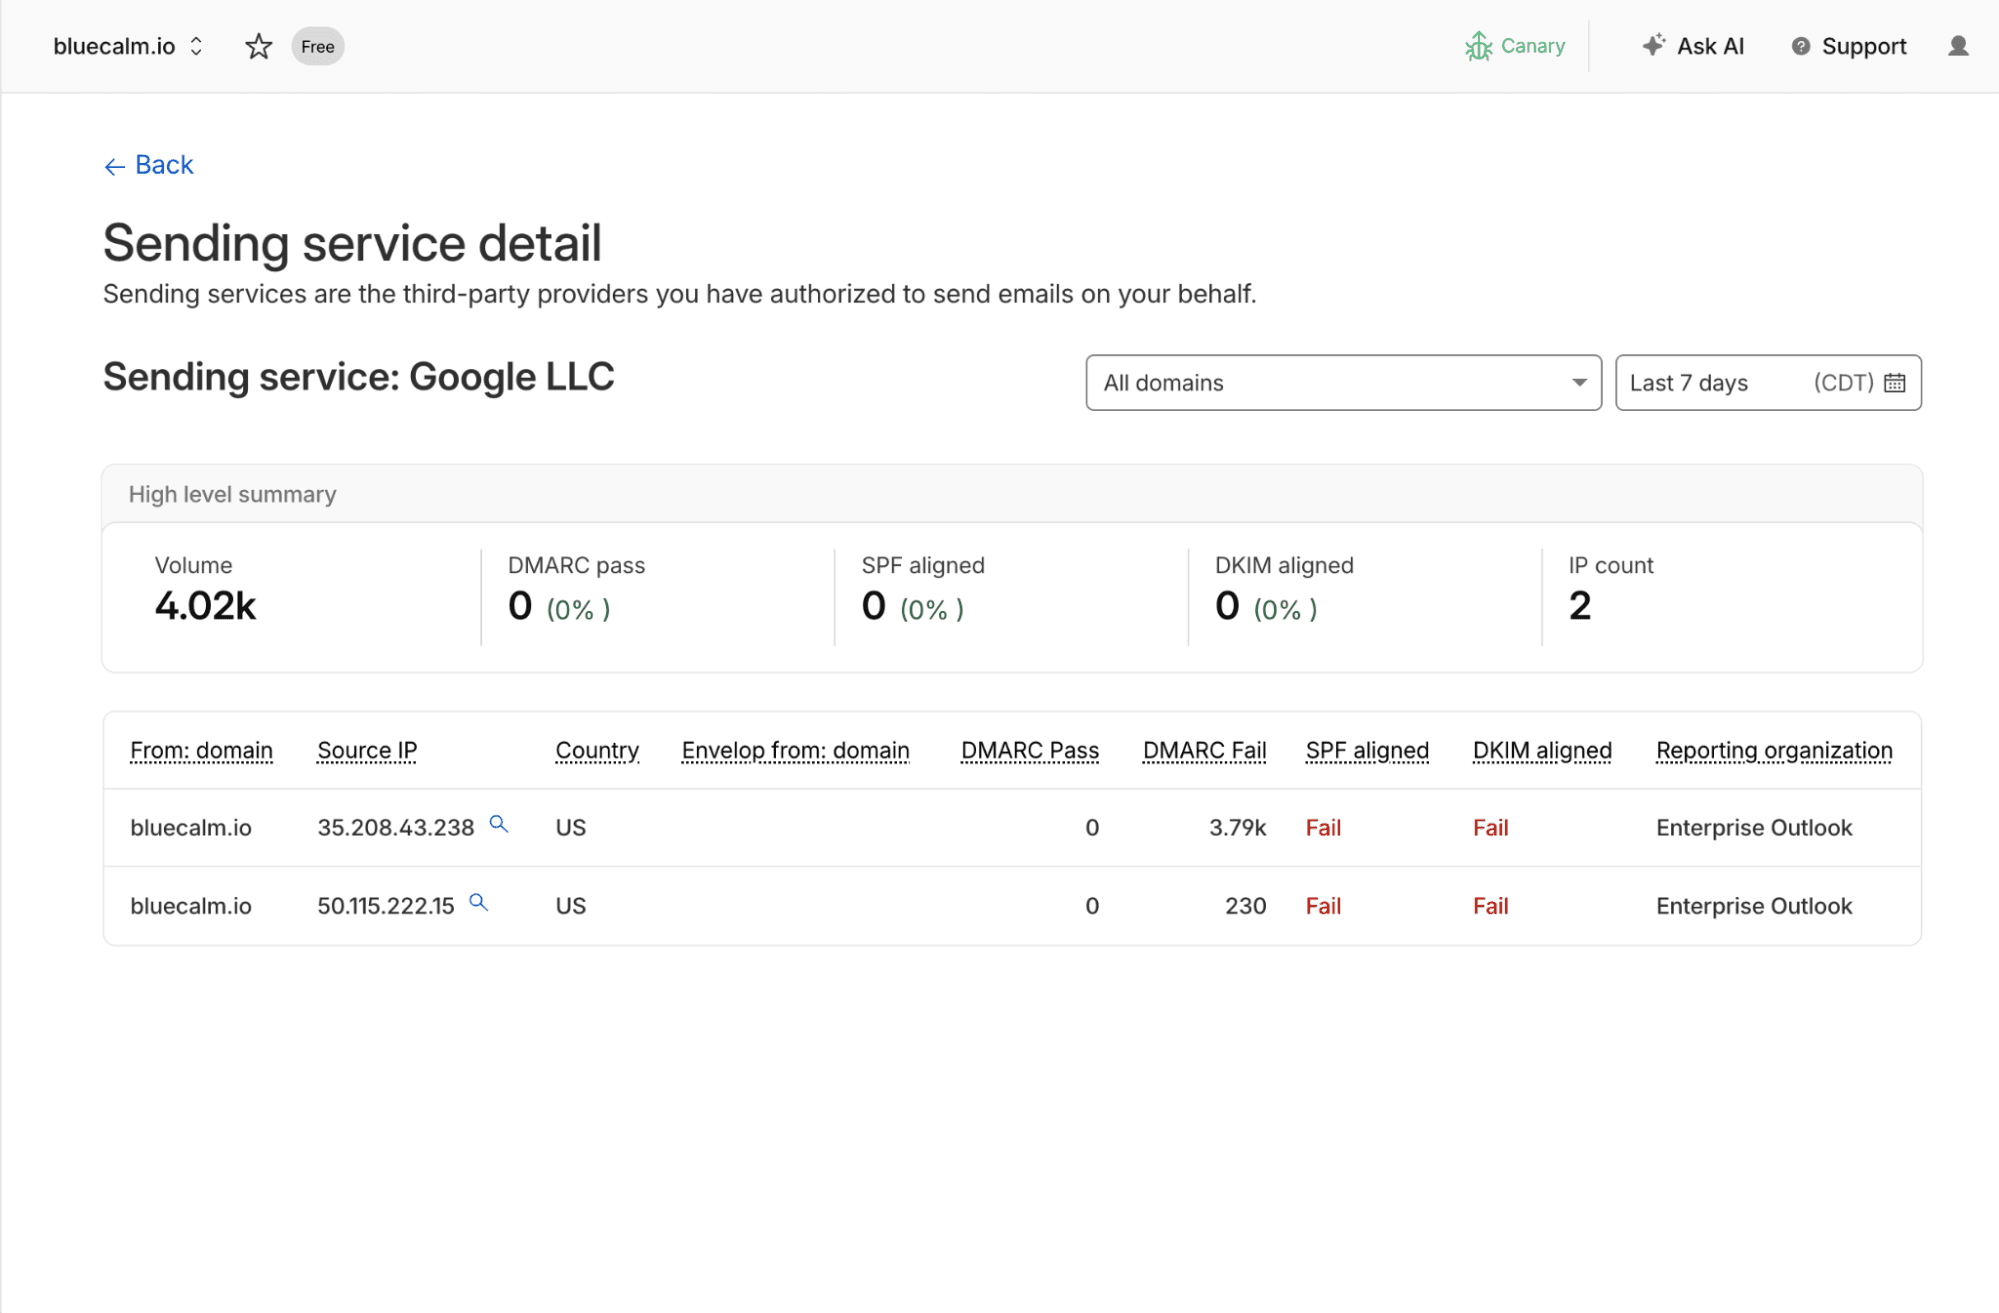Go Back to previous page
The image size is (1999, 1313).
click(x=149, y=165)
